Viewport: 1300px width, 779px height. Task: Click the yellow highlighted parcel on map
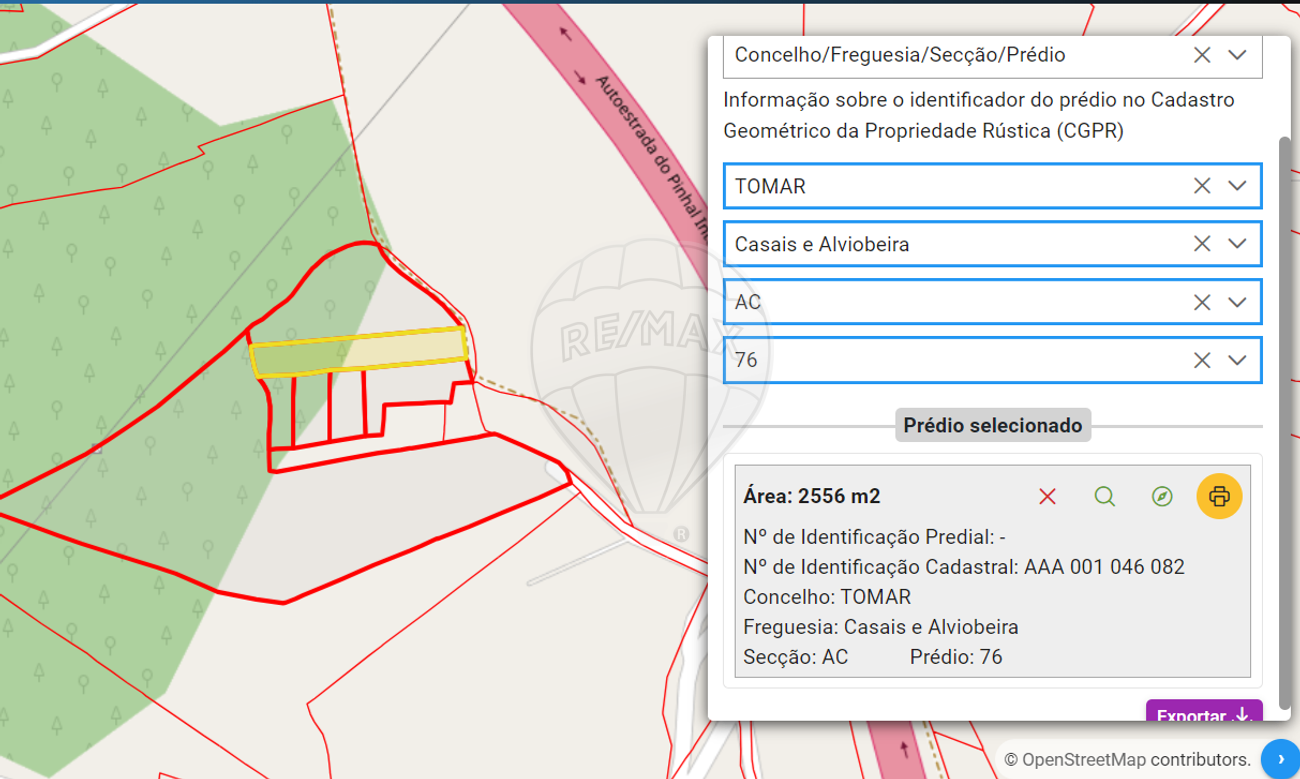[x=359, y=352]
